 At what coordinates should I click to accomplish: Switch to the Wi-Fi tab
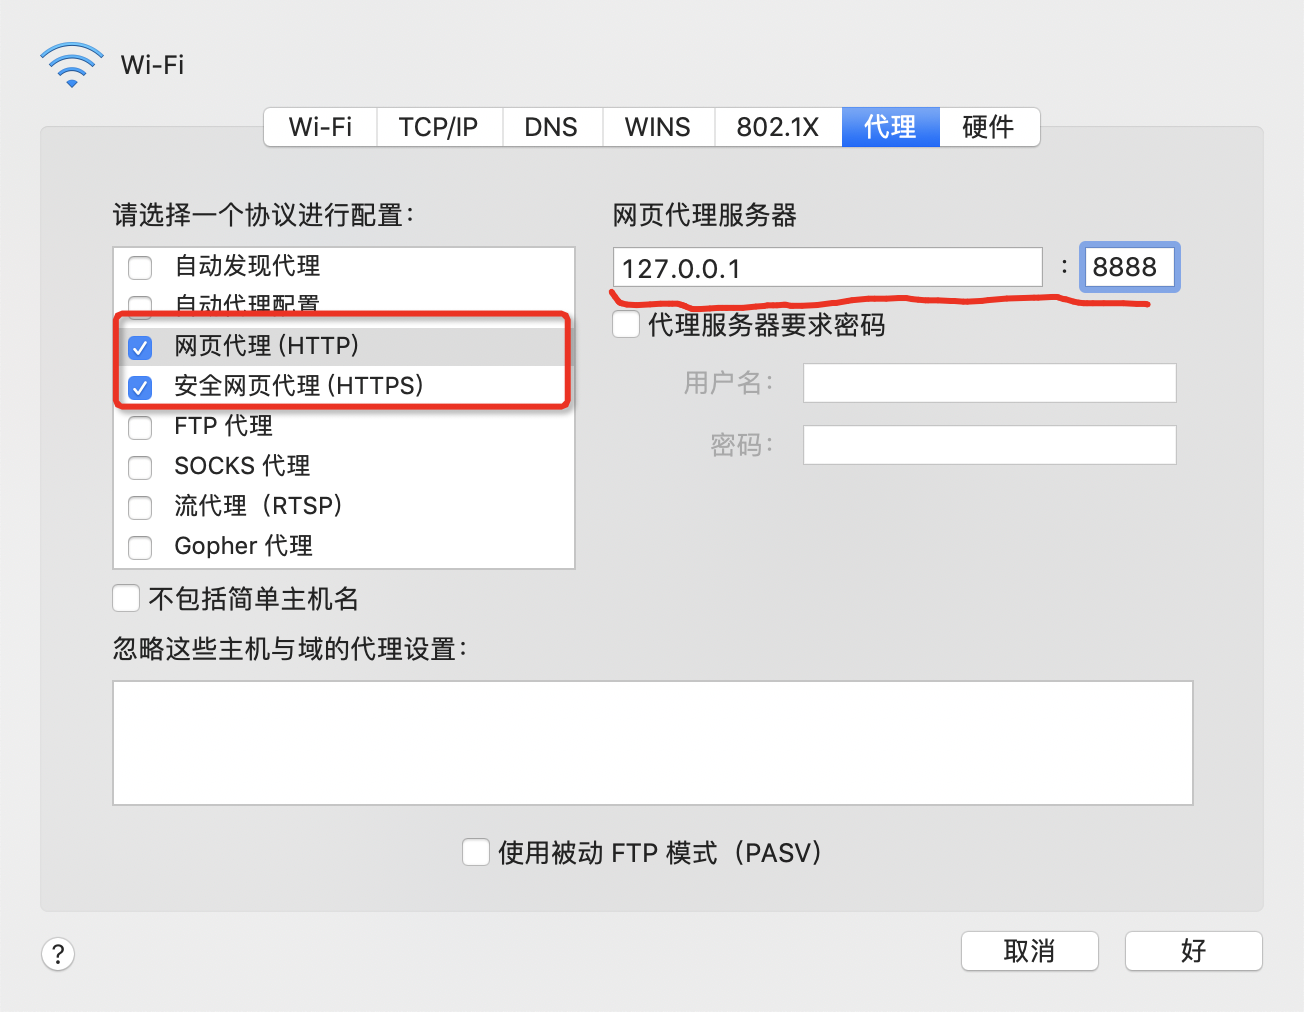pos(320,127)
